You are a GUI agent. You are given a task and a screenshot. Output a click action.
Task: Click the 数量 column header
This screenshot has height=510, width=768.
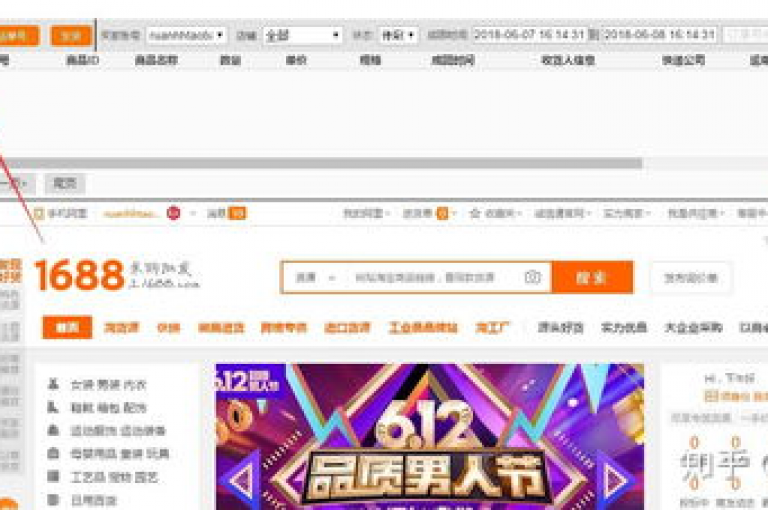230,60
